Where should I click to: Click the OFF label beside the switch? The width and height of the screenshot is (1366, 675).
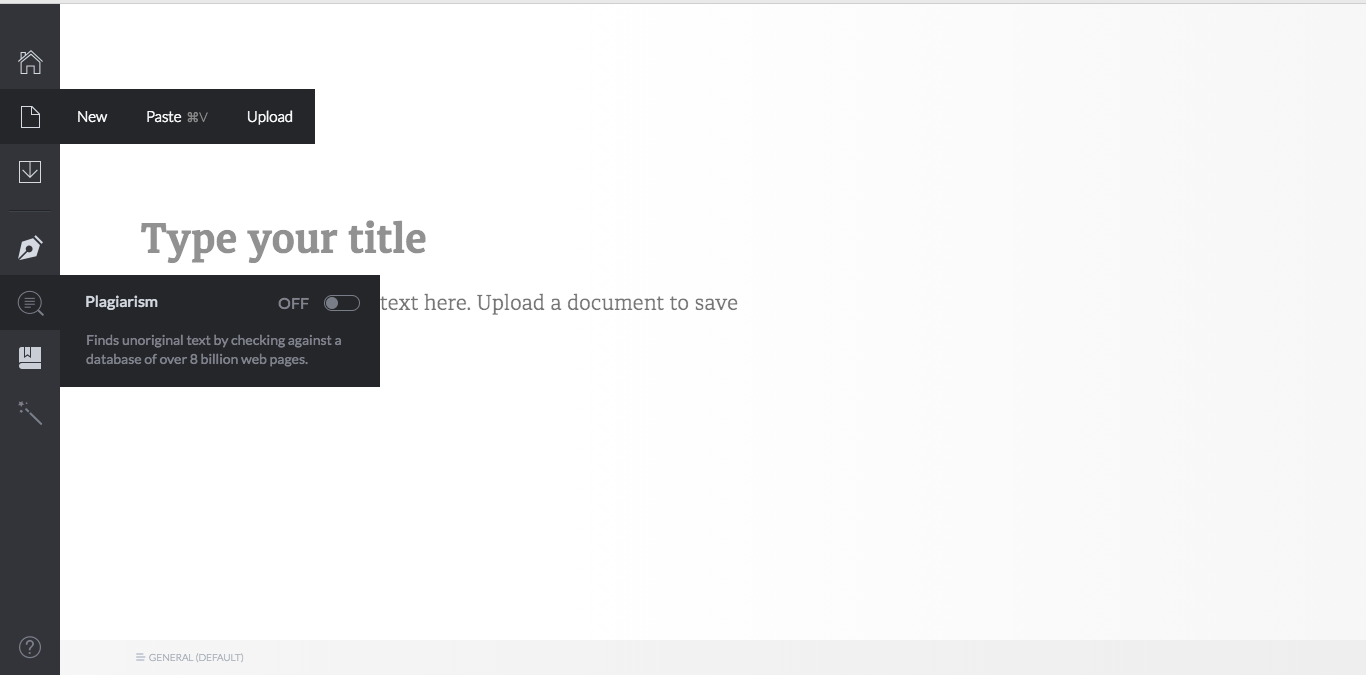coord(294,303)
